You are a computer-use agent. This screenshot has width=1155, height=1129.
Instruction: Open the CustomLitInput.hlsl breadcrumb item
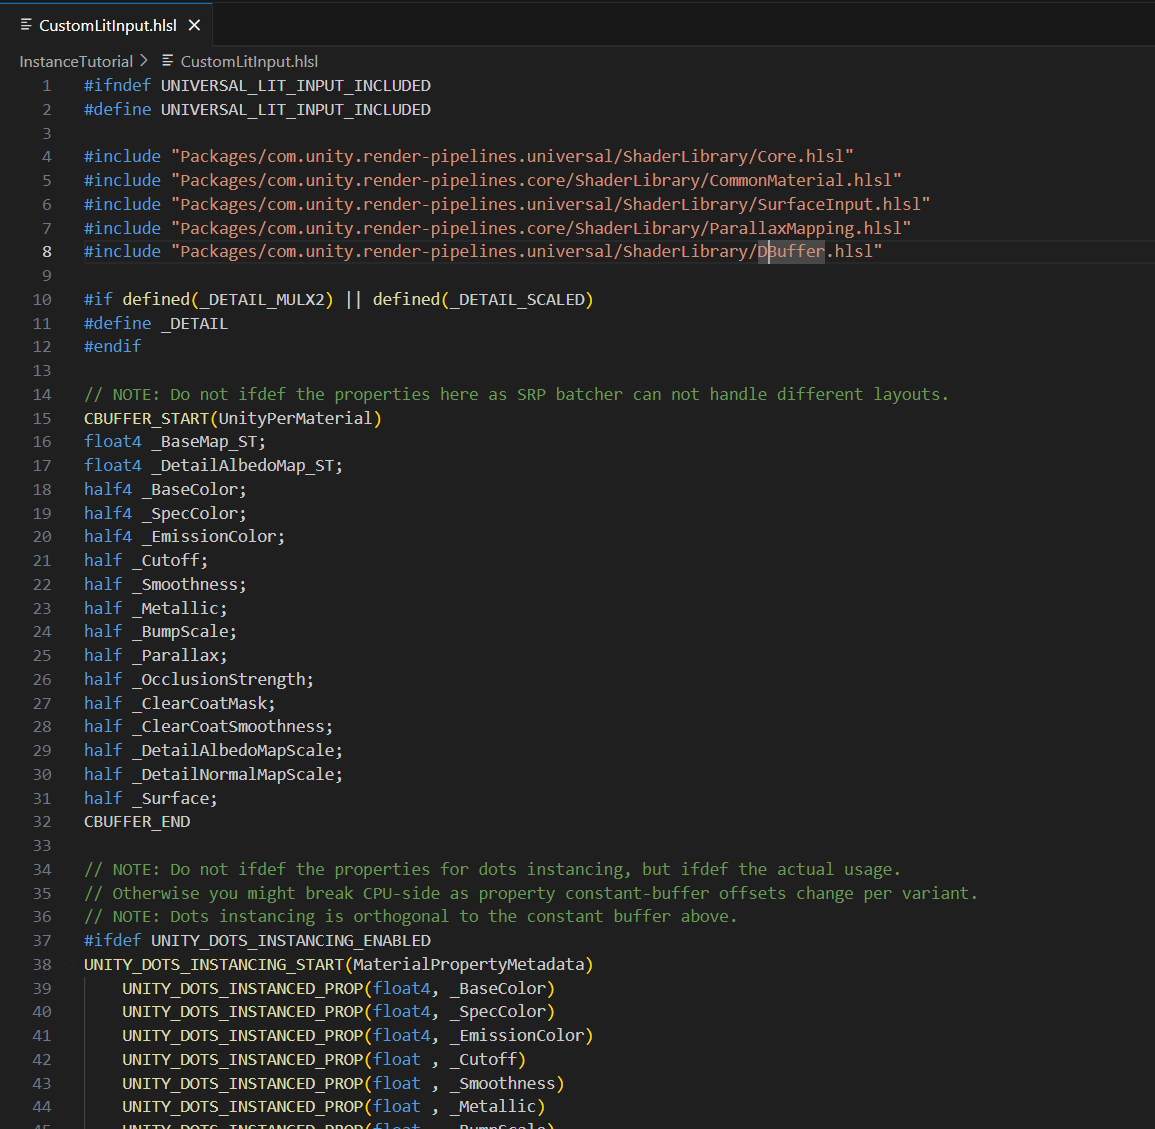tap(249, 61)
